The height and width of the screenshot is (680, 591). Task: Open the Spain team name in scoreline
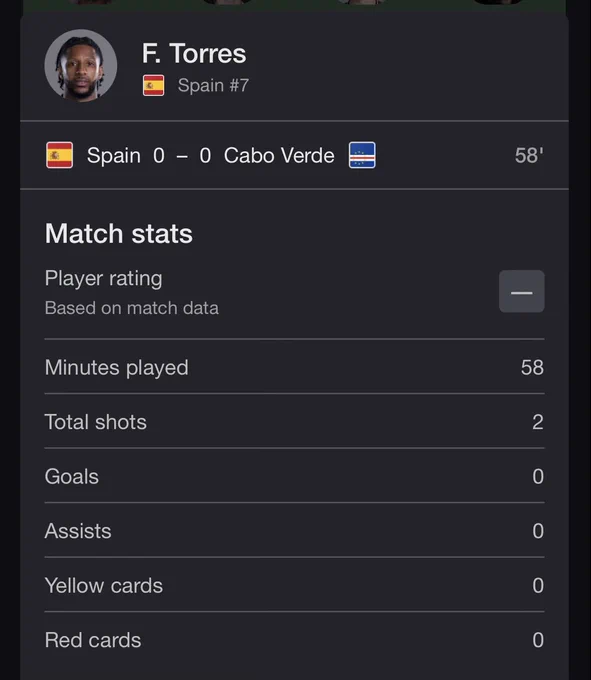pyautogui.click(x=114, y=156)
